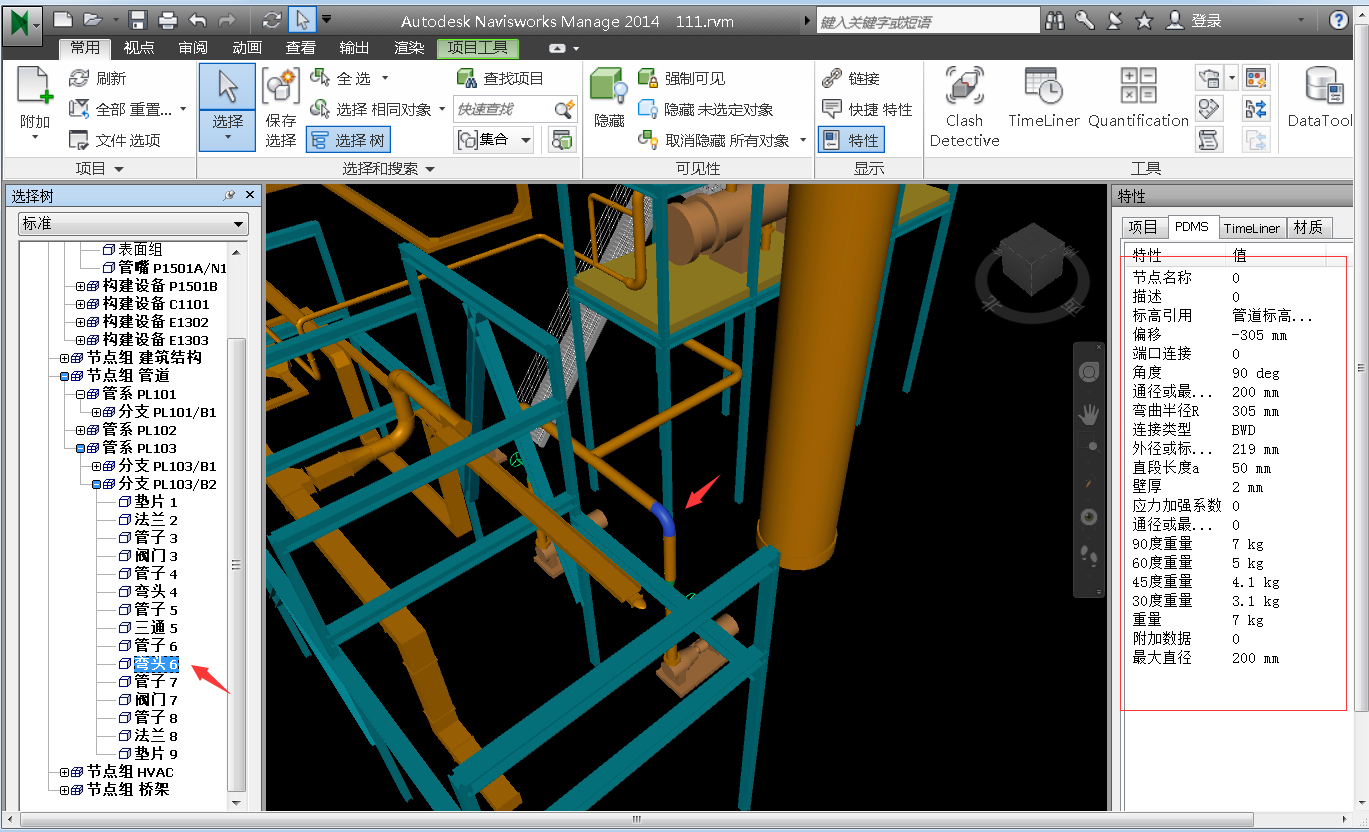Click the large Append (附加) icon
The height and width of the screenshot is (832, 1369).
(35, 85)
